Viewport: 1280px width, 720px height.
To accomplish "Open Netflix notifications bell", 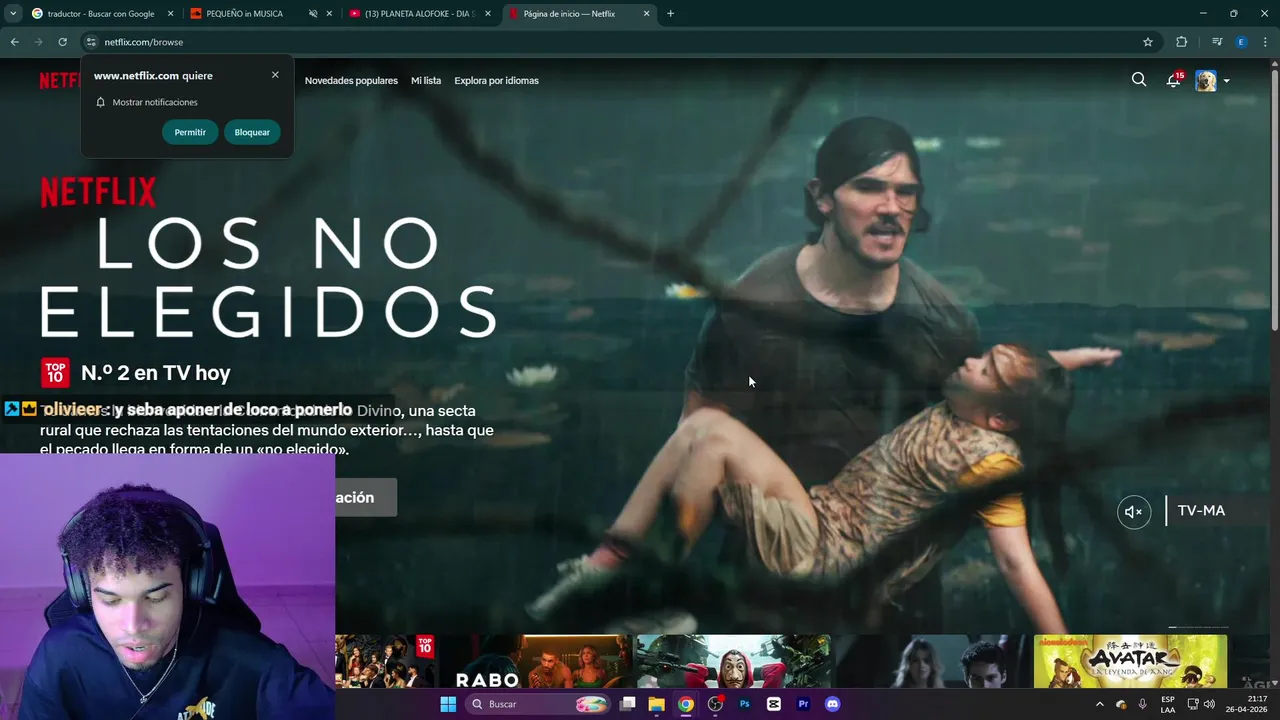I will (1173, 80).
